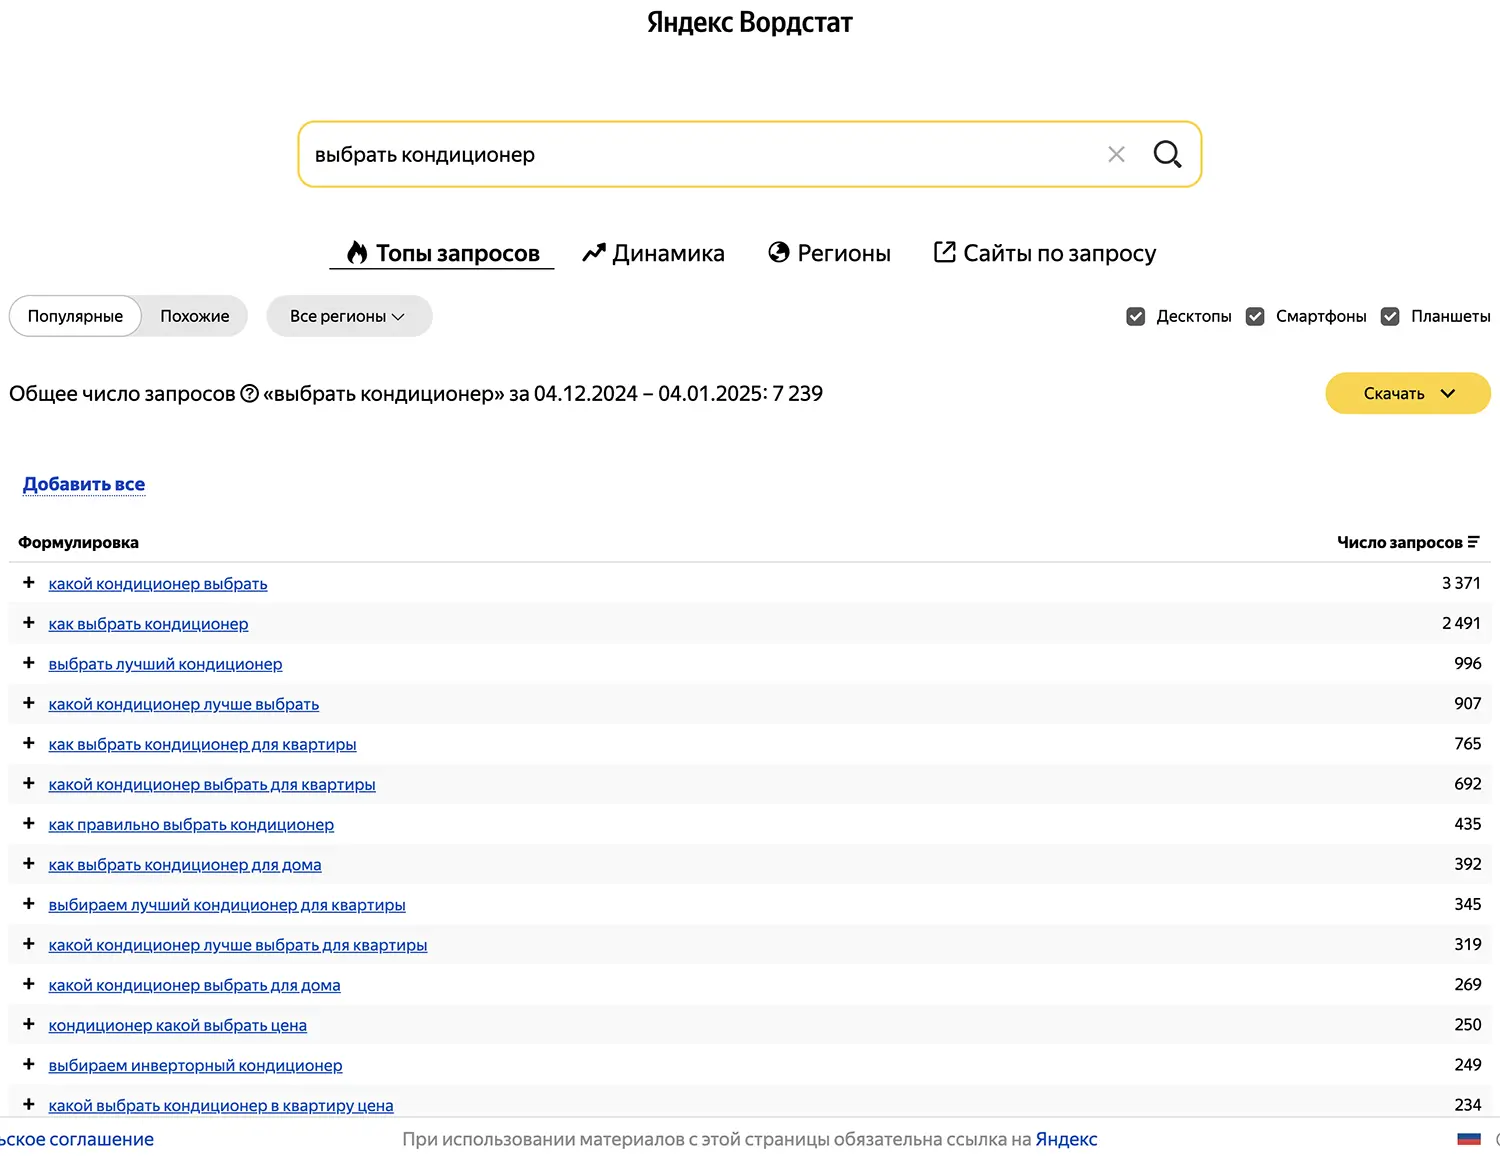The height and width of the screenshot is (1156, 1500).
Task: Click plus icon next to 'как выбрать кондиционер'
Action: [x=29, y=623]
